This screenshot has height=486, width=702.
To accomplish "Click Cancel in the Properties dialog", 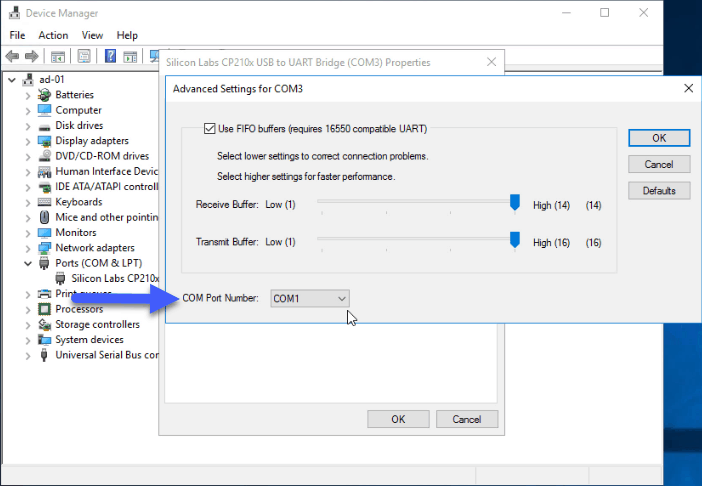I will (467, 419).
